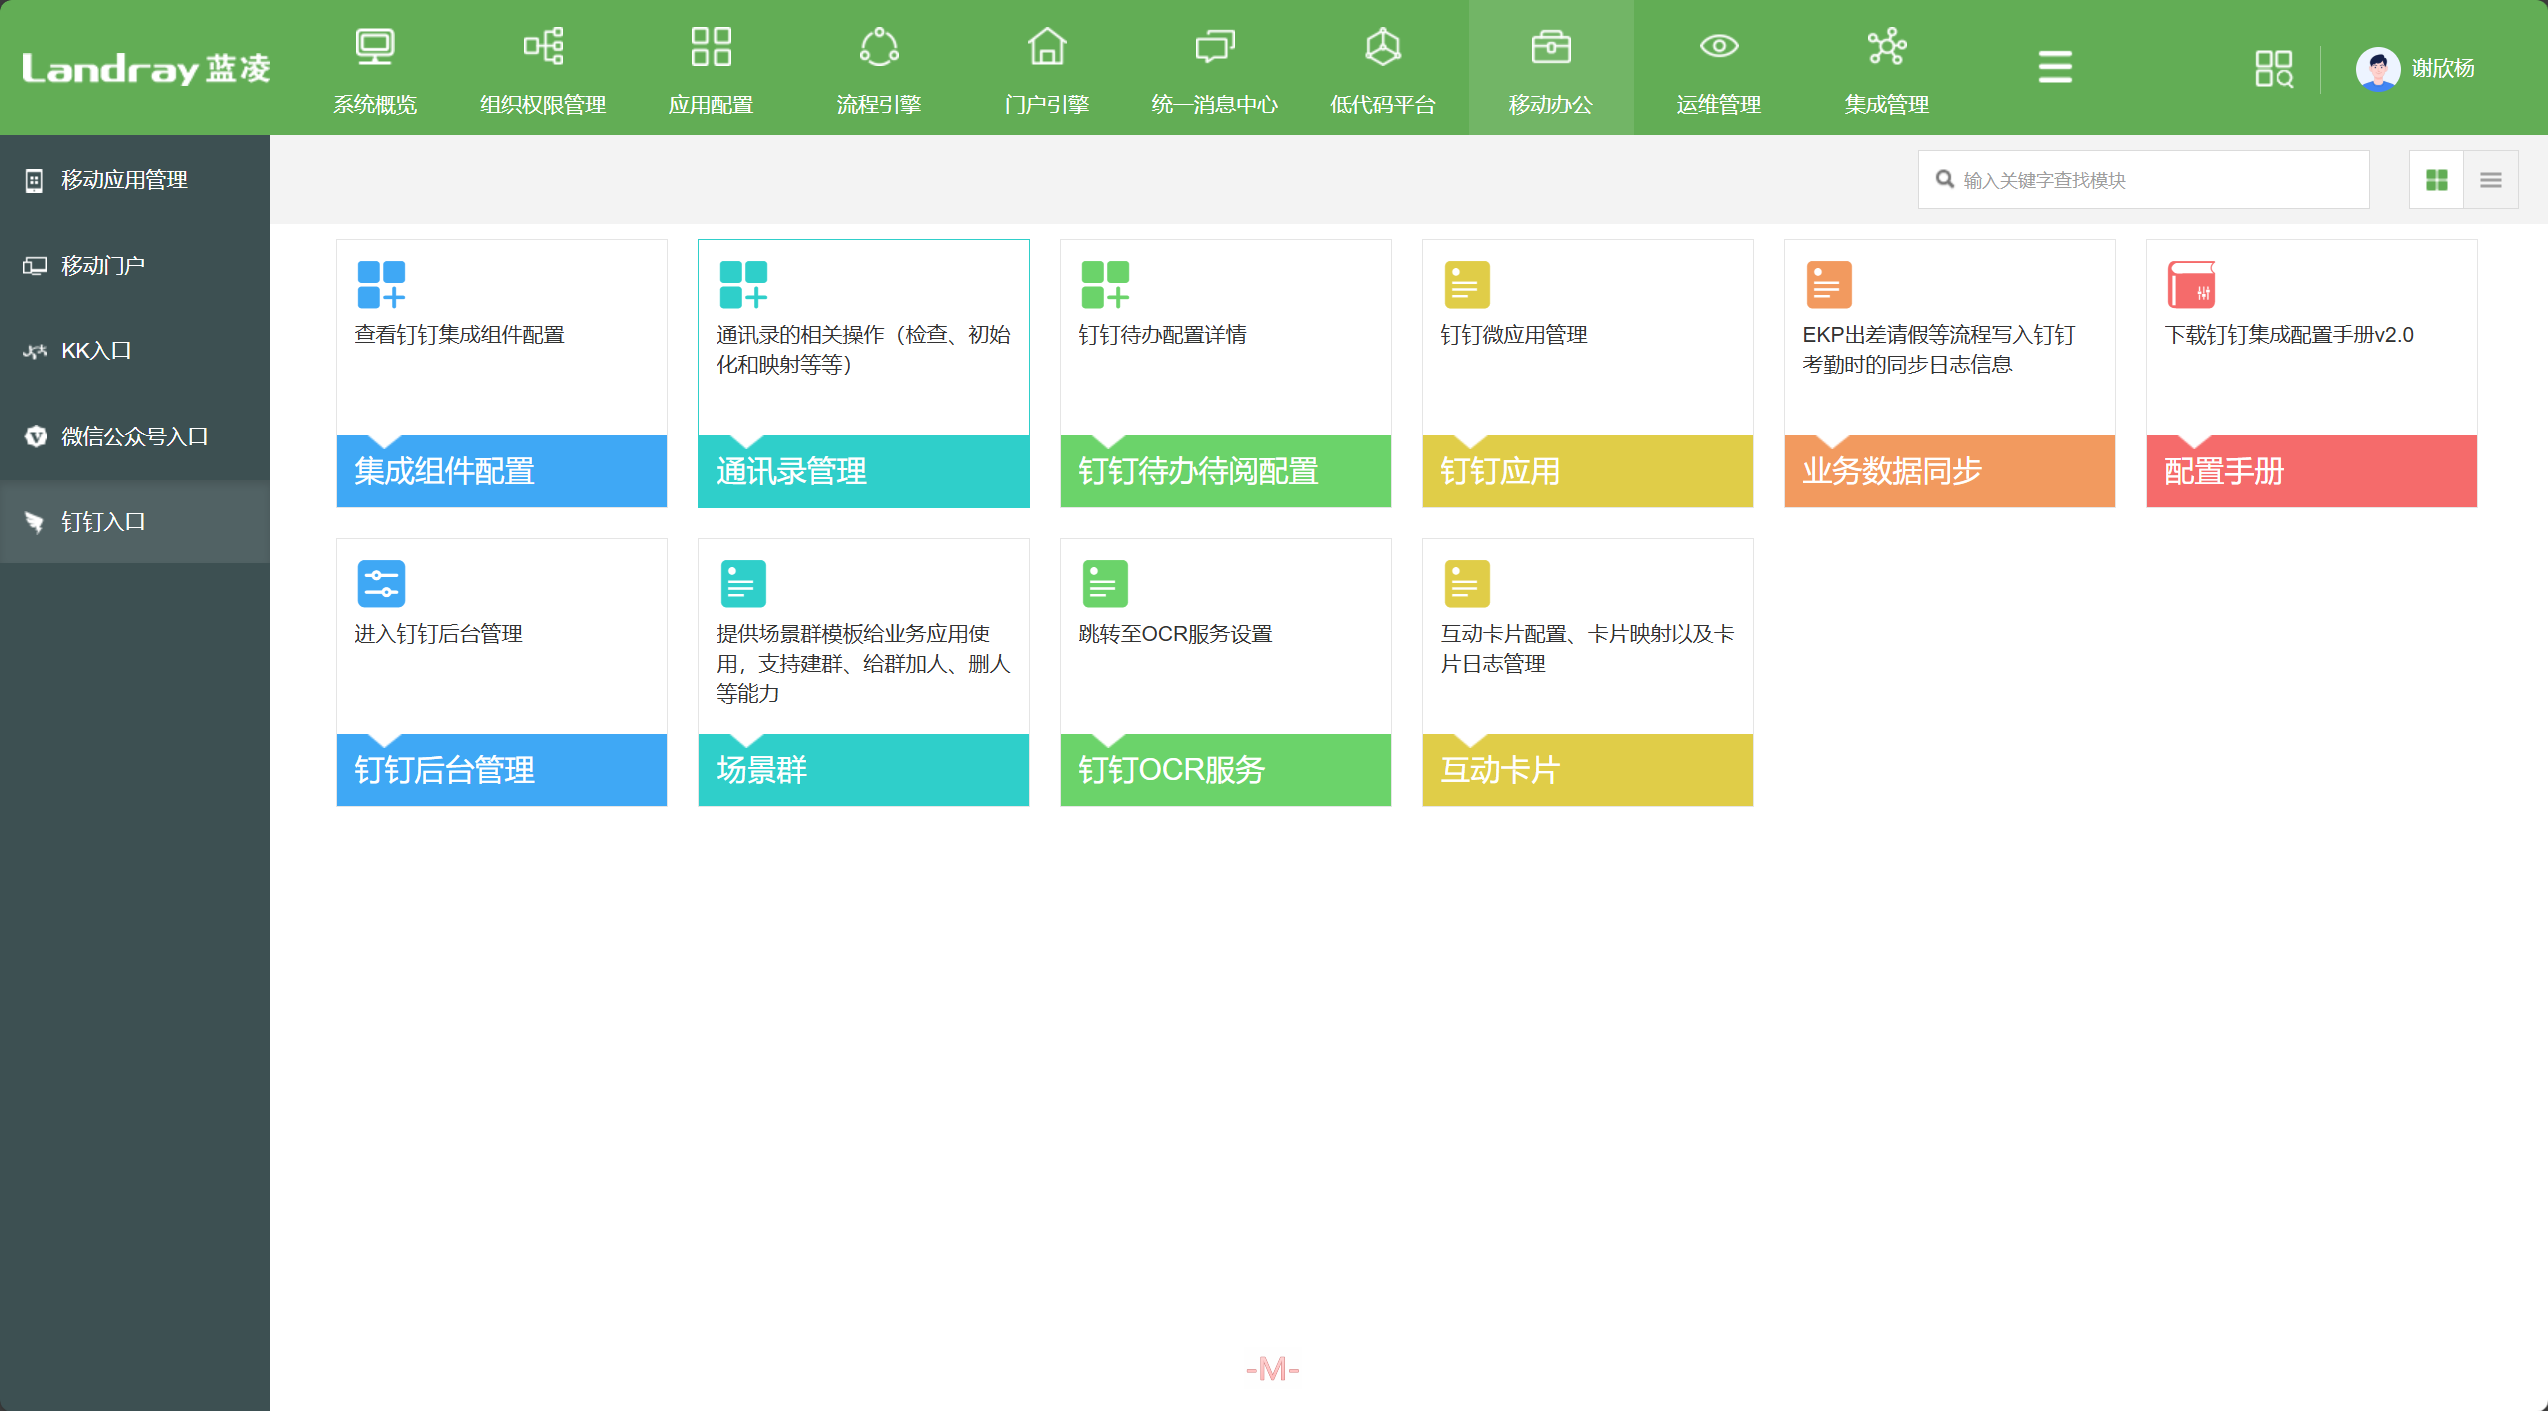Open the 系统概览 monitor icon
This screenshot has height=1411, width=2548.
click(x=375, y=47)
